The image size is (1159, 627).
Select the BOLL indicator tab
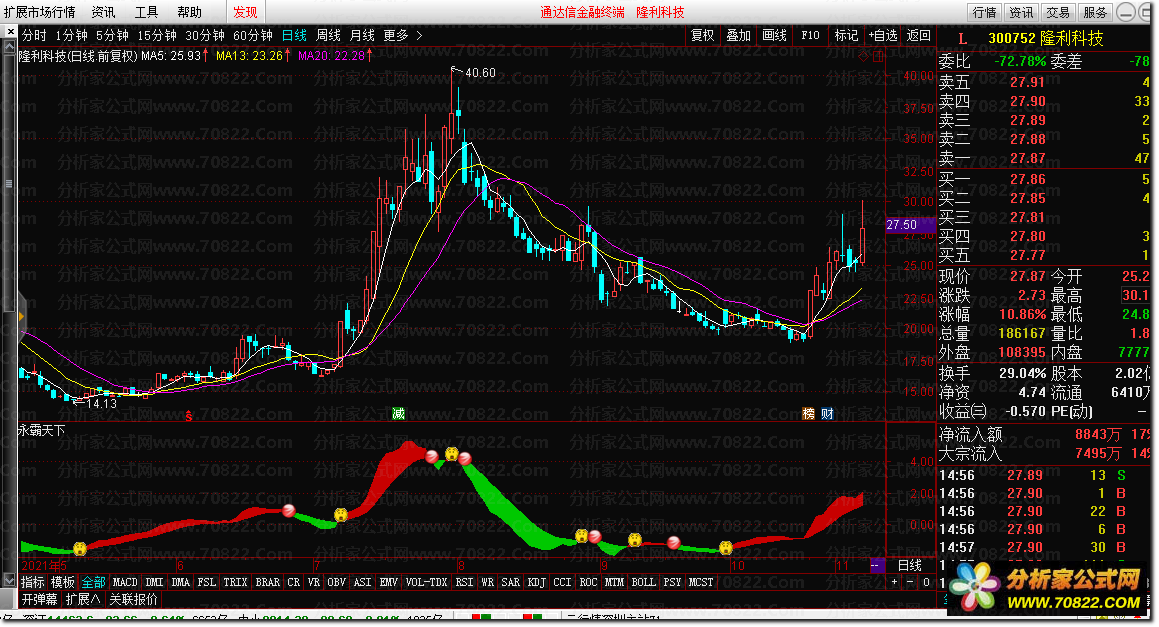point(644,582)
